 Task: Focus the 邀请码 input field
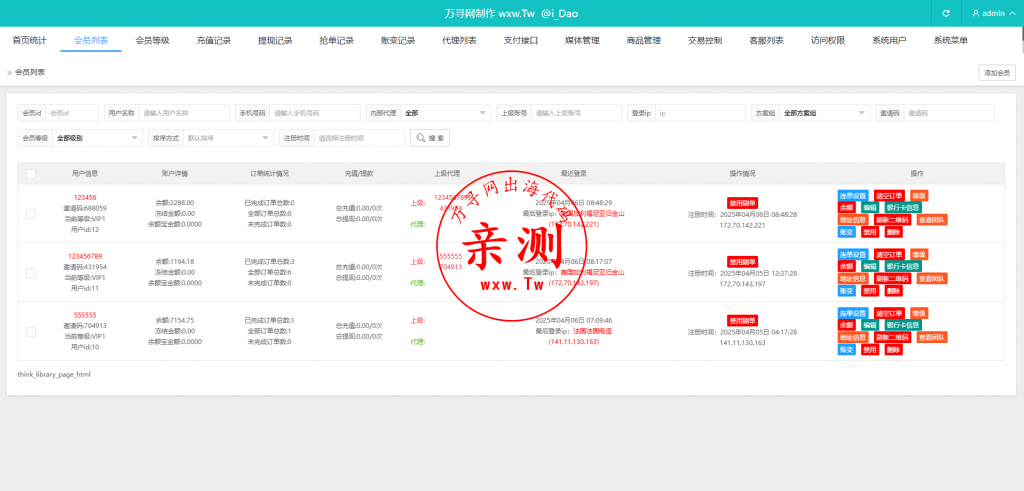(949, 113)
